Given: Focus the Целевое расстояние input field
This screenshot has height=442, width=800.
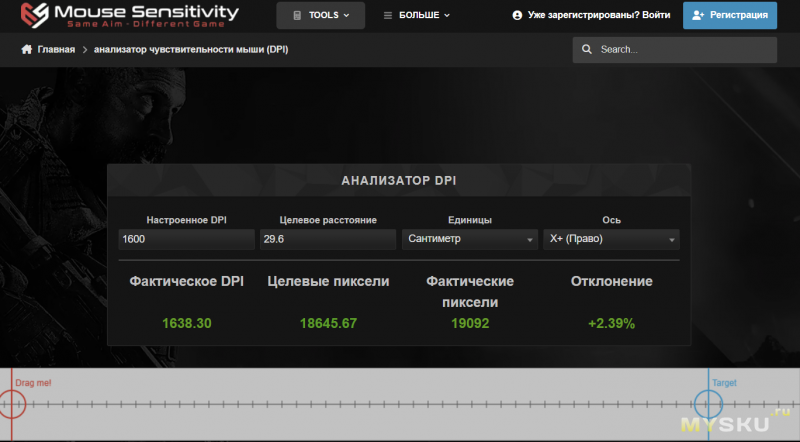Looking at the screenshot, I should 327,240.
